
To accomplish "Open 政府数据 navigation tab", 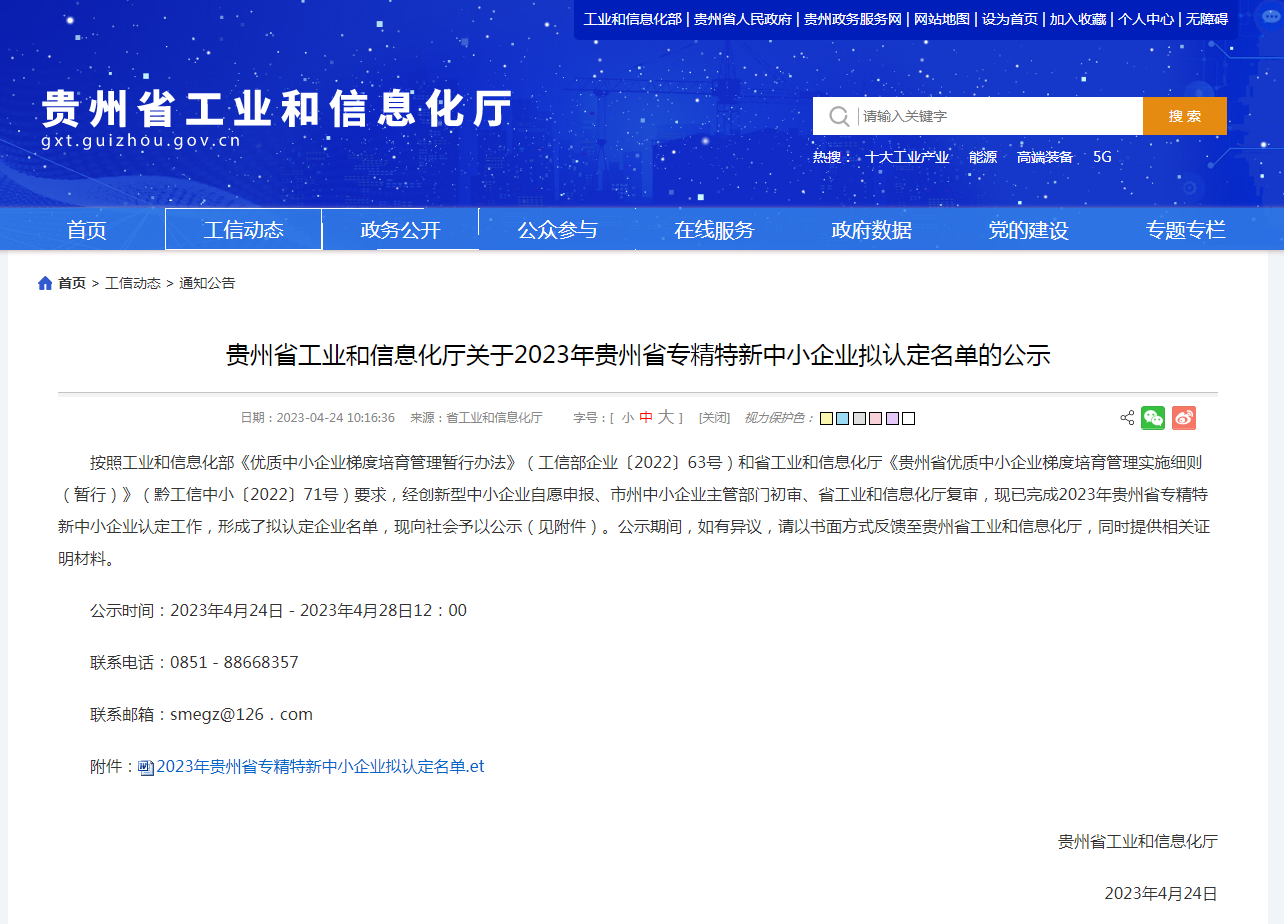I will (x=872, y=230).
